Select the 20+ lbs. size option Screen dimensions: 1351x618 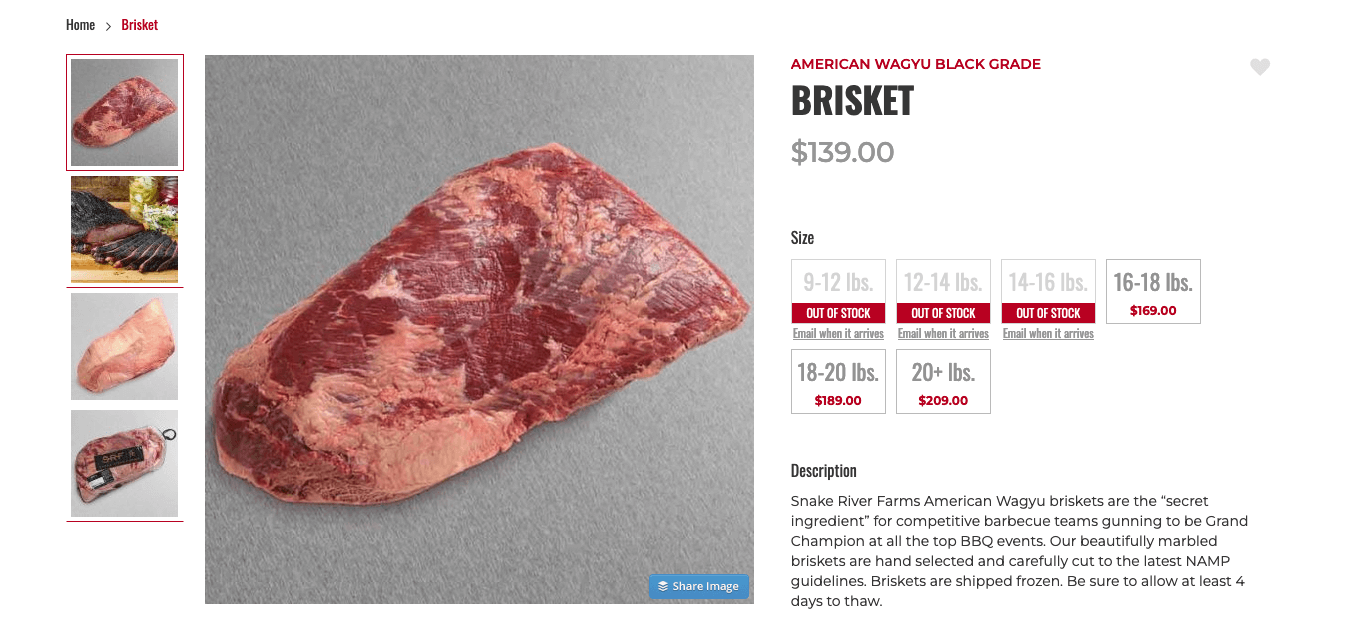943,381
